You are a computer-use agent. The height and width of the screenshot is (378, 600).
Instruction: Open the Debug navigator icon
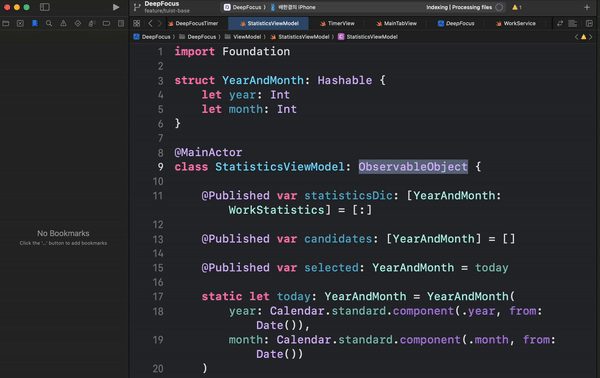[x=92, y=23]
